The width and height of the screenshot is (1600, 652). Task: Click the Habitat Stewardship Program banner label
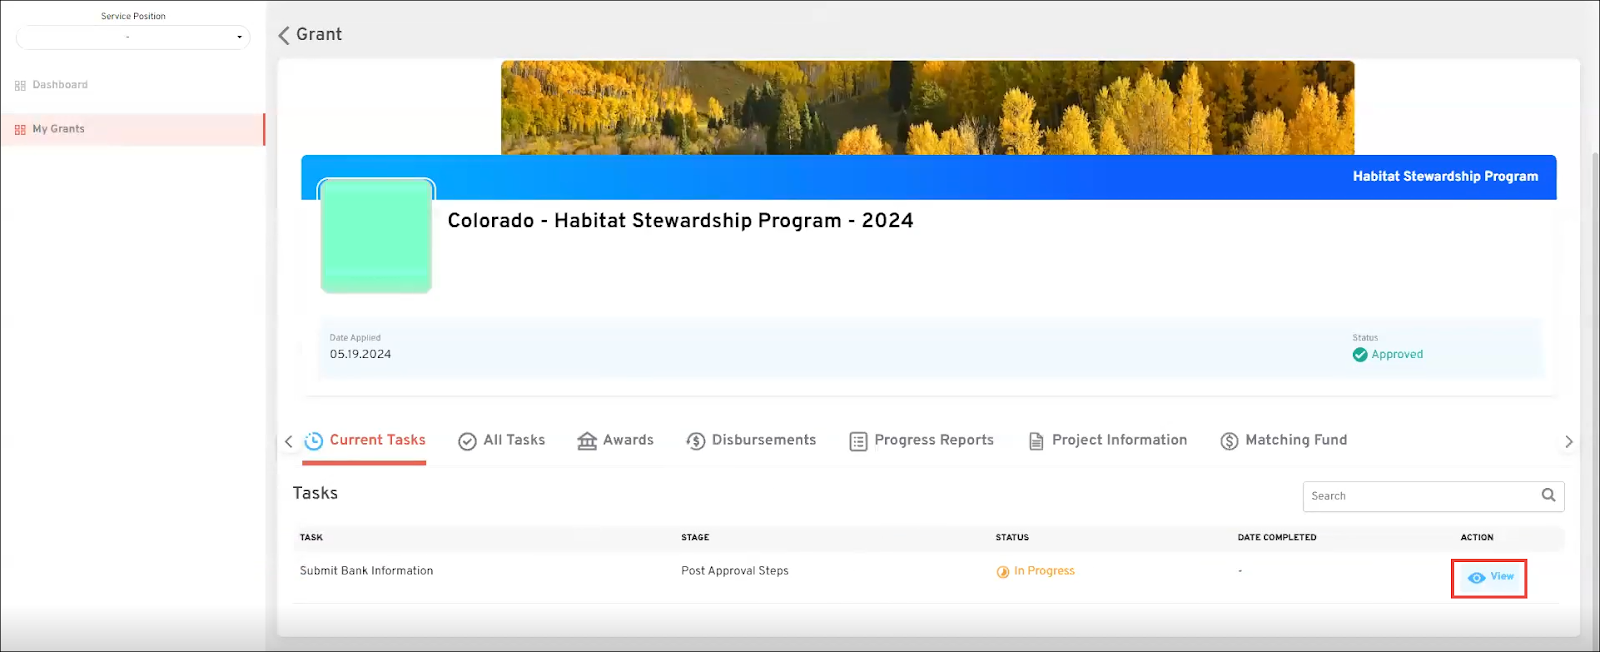(1445, 176)
